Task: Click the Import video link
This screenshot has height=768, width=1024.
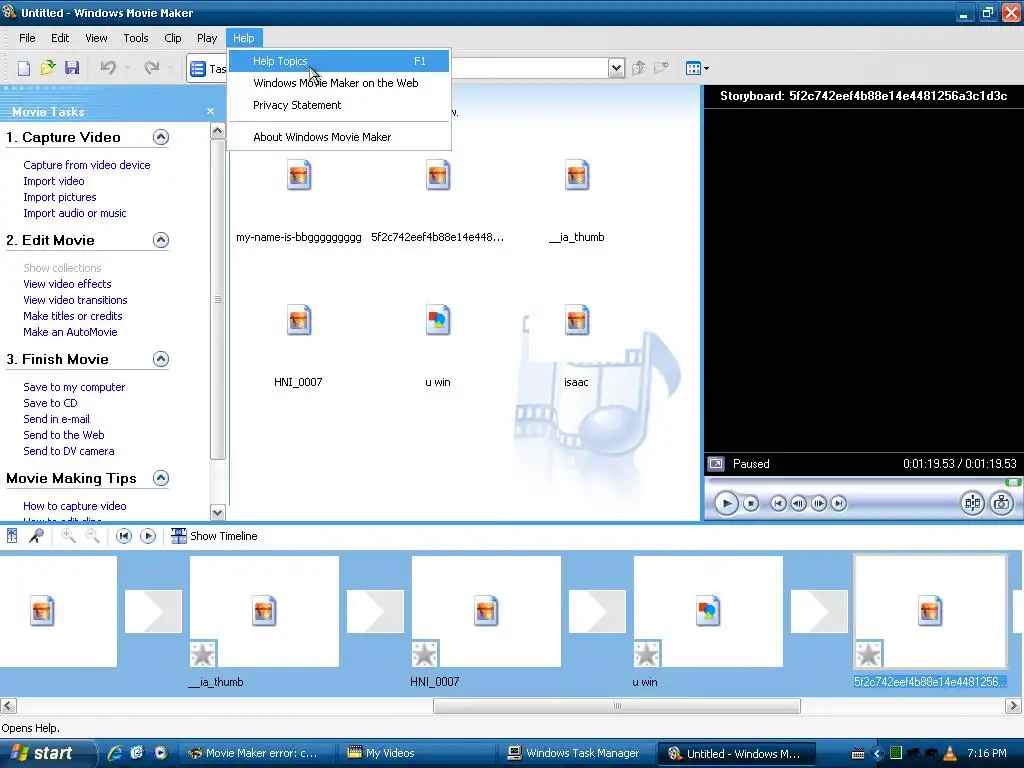Action: [54, 181]
